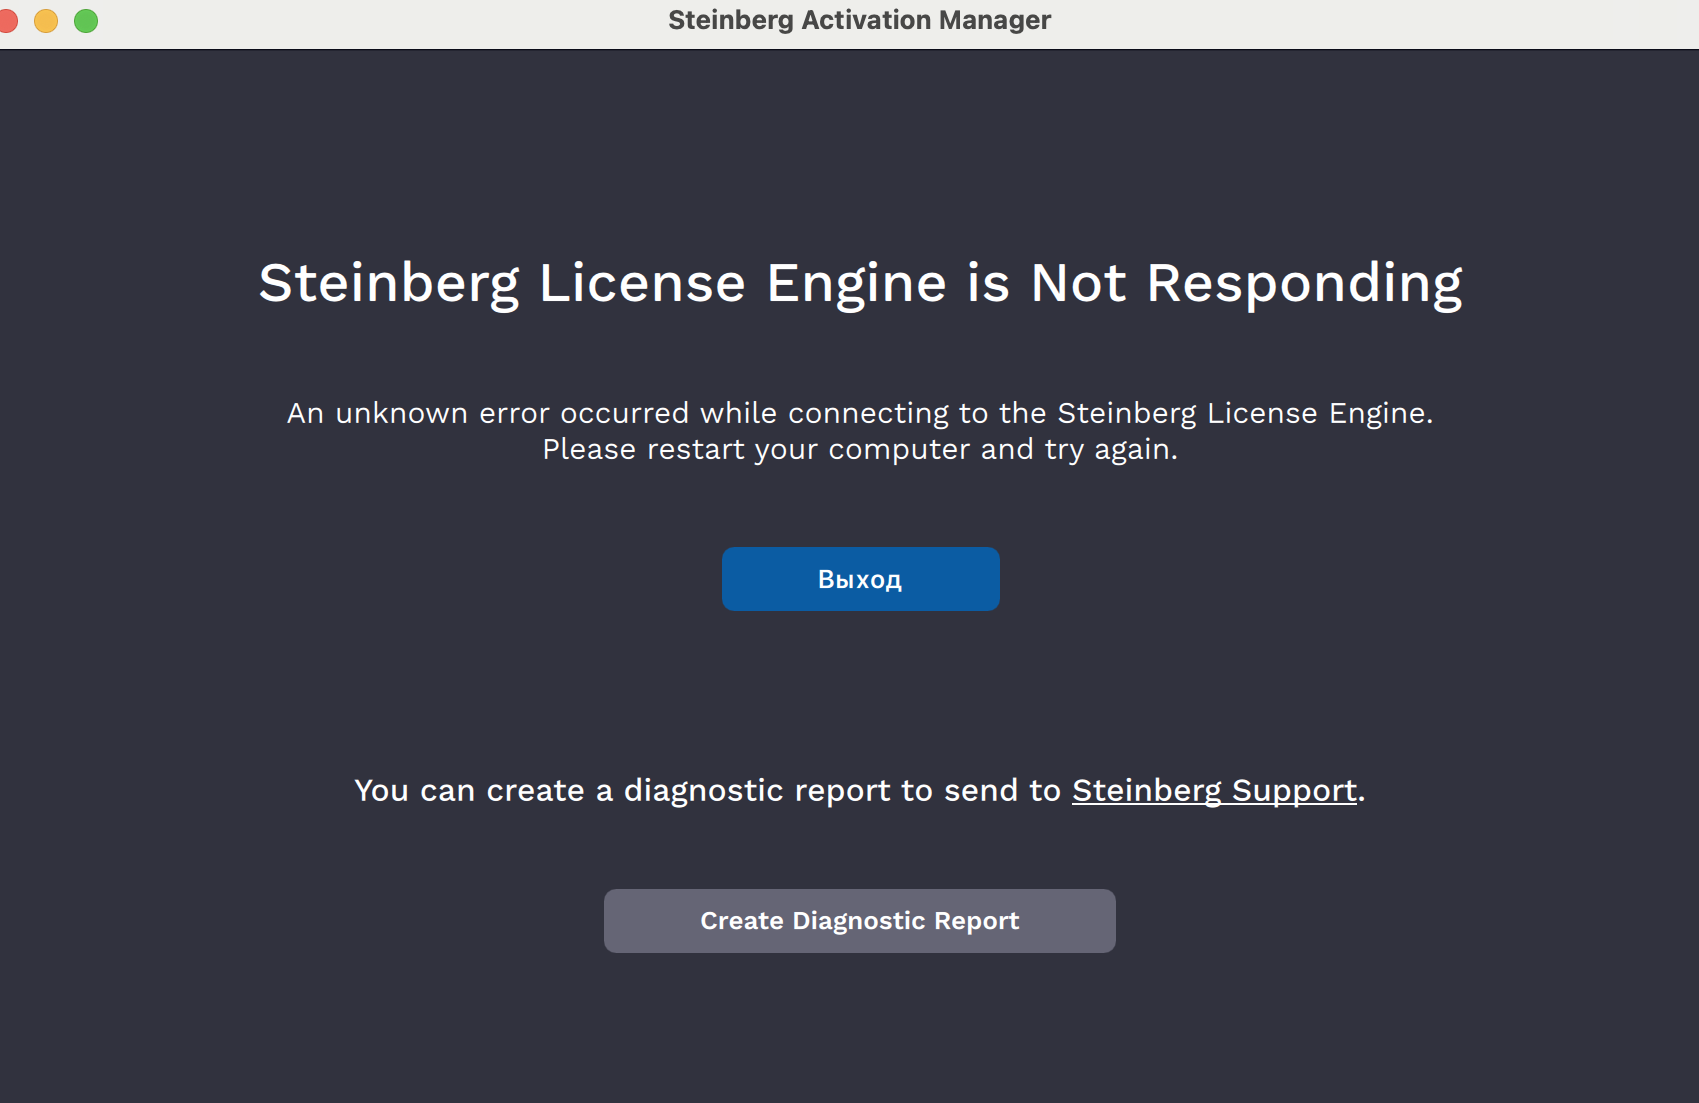Click the 'An unknown error occurred' message line
The width and height of the screenshot is (1699, 1103).
[860, 413]
